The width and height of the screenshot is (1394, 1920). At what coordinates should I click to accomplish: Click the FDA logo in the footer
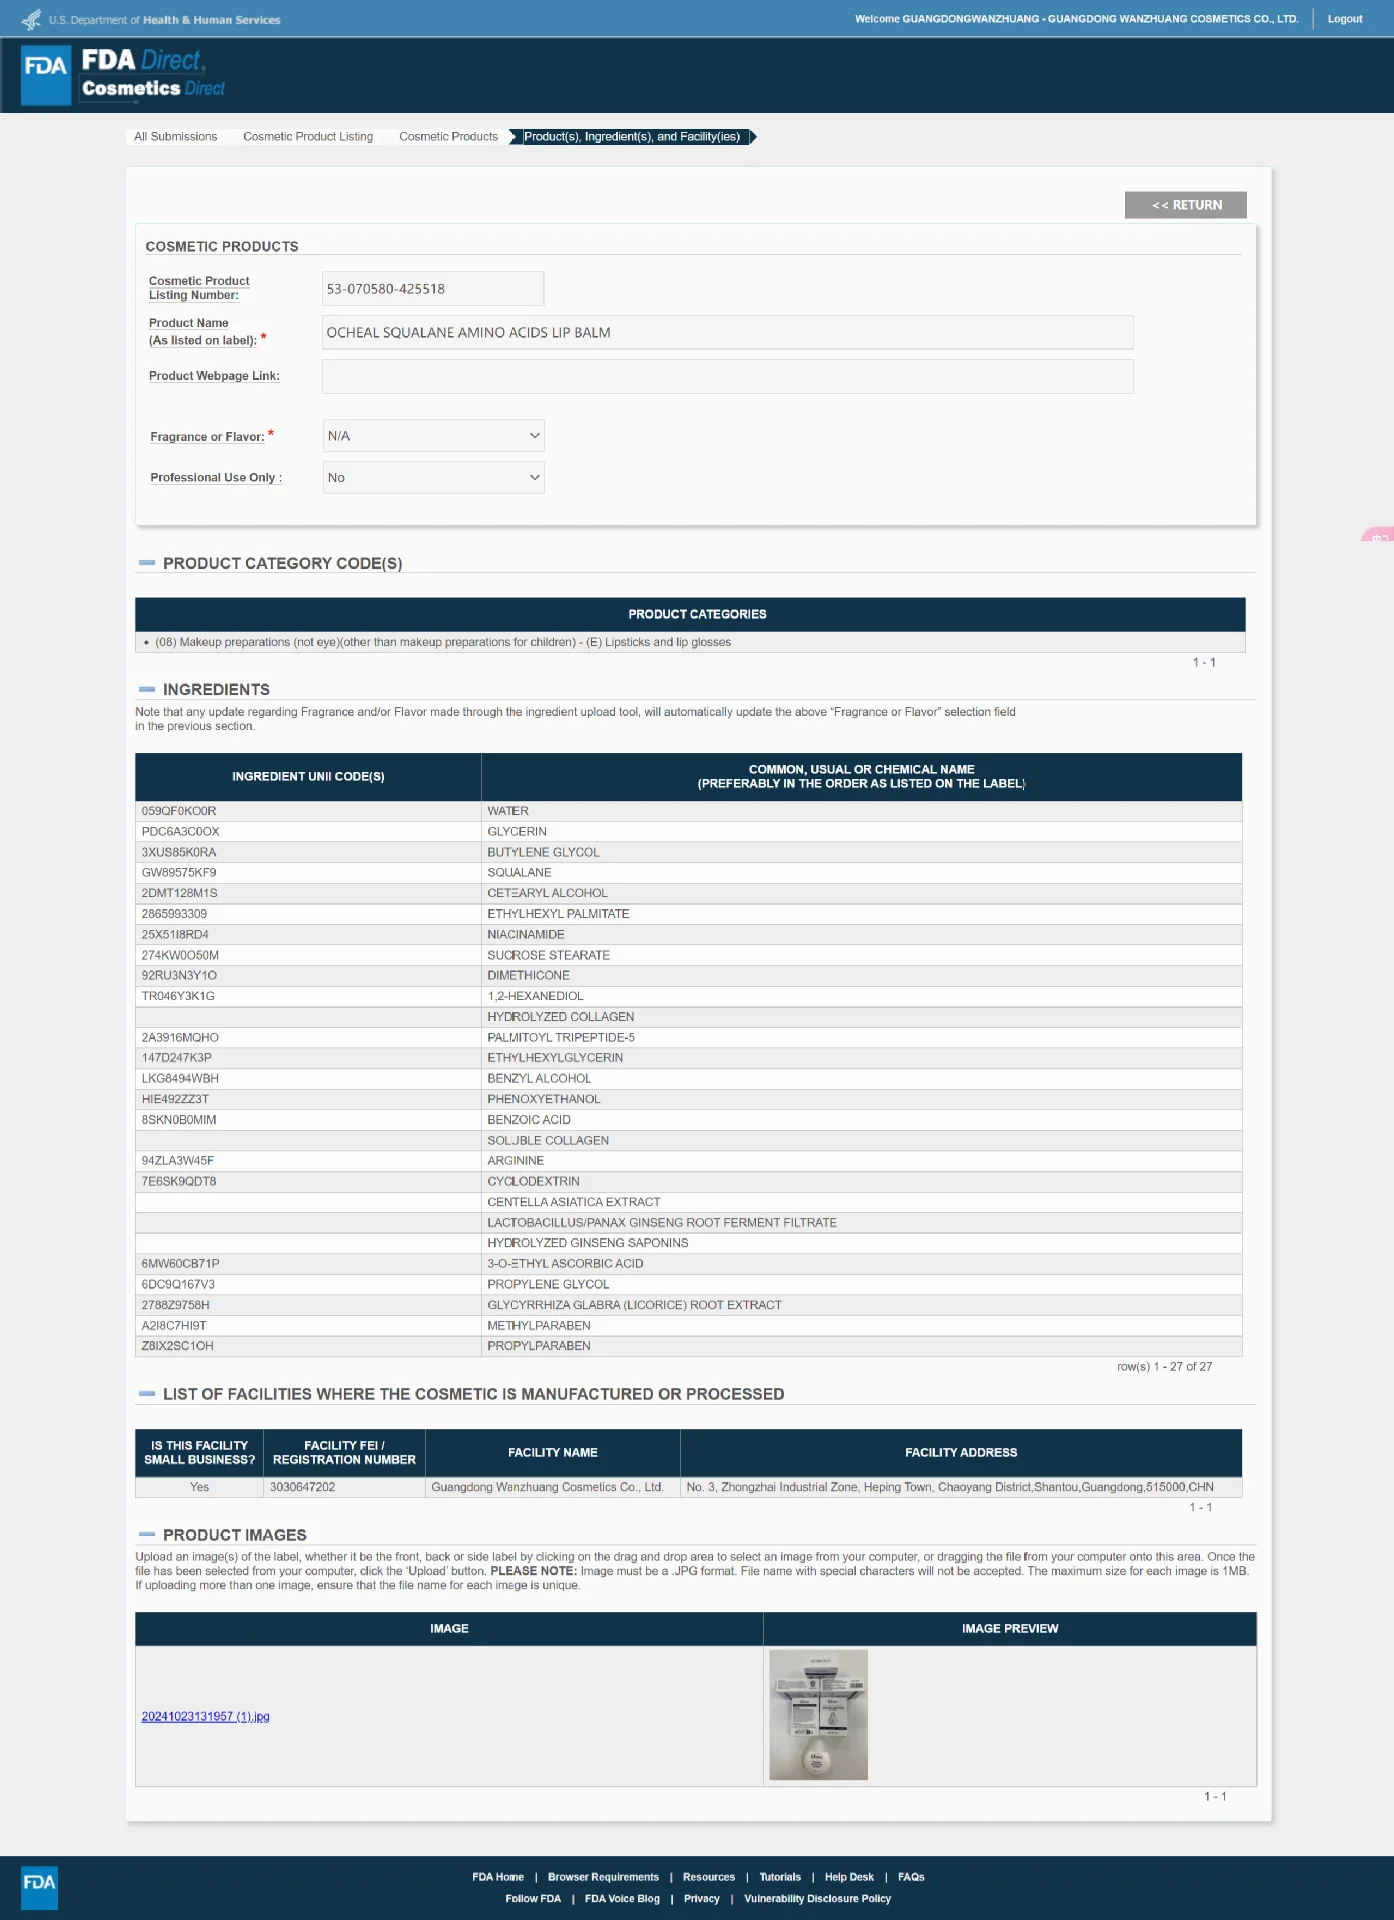click(39, 1887)
